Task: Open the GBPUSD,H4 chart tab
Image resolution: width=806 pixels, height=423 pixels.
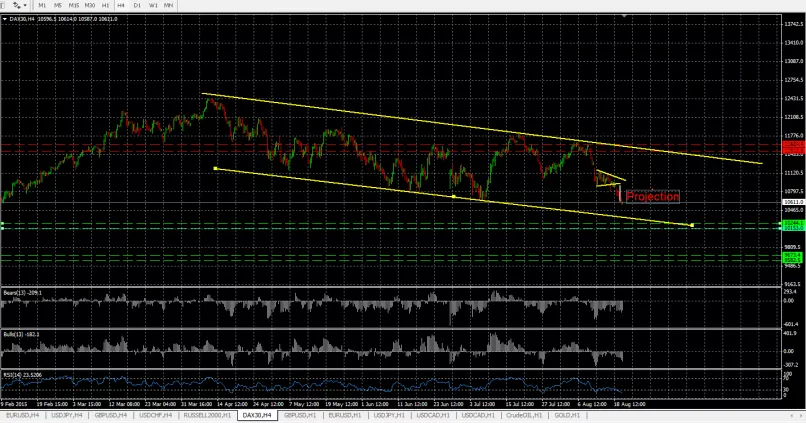Action: pyautogui.click(x=111, y=415)
